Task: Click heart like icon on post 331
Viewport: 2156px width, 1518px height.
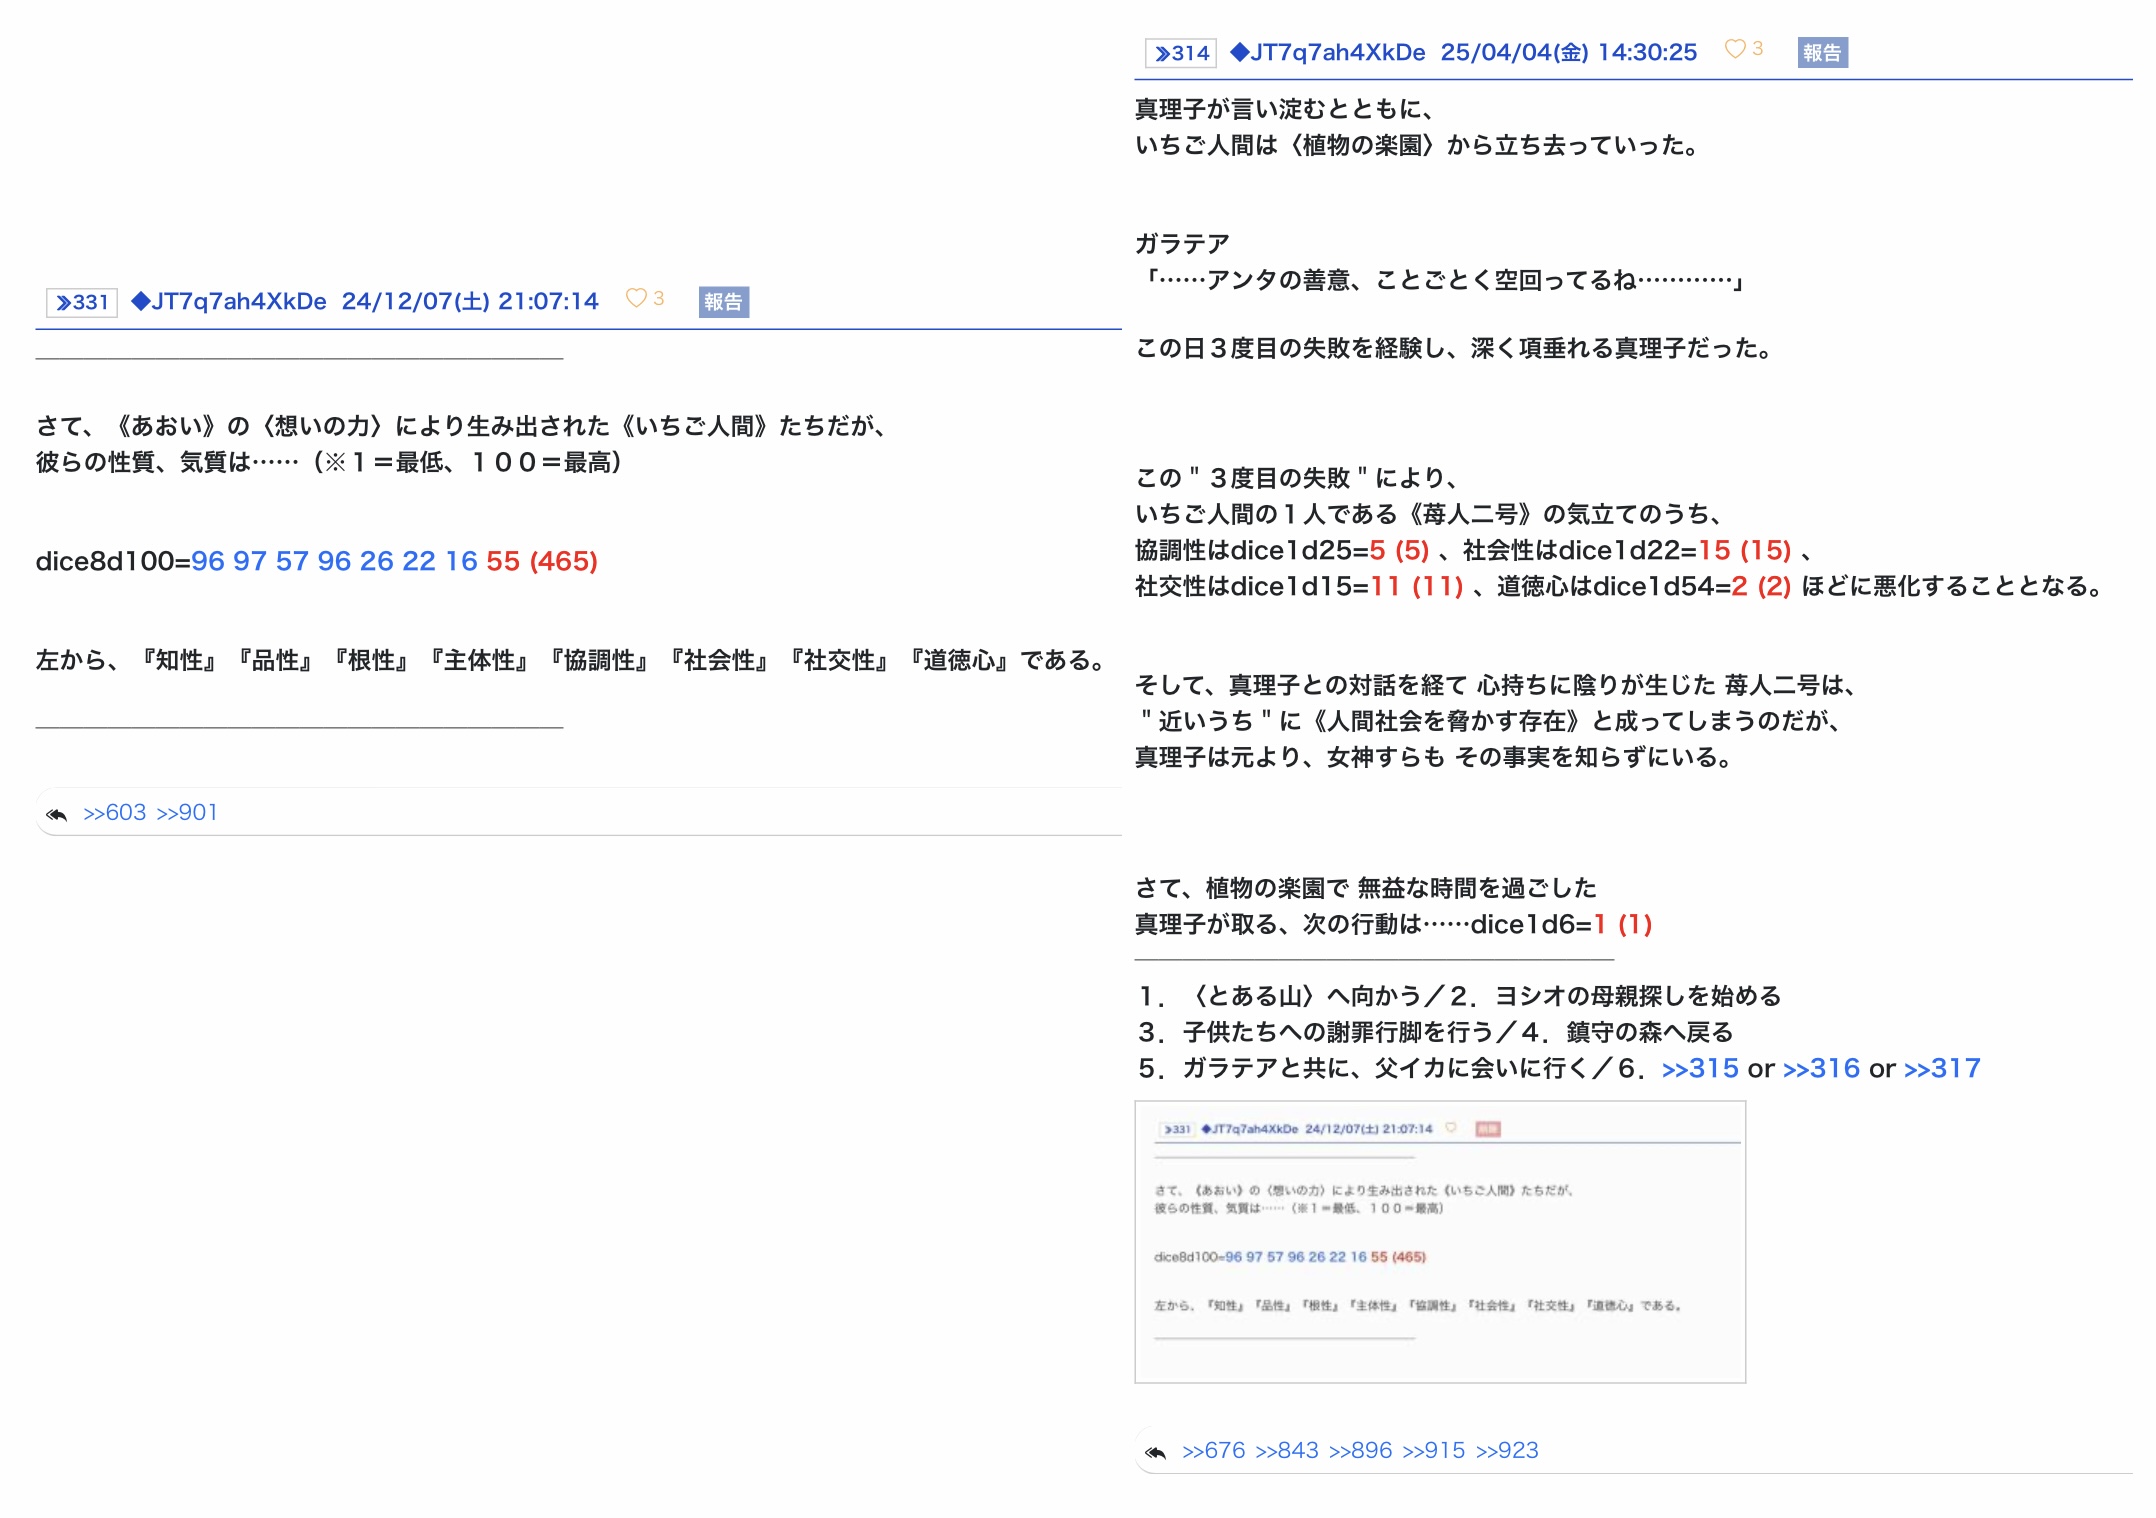Action: coord(635,298)
